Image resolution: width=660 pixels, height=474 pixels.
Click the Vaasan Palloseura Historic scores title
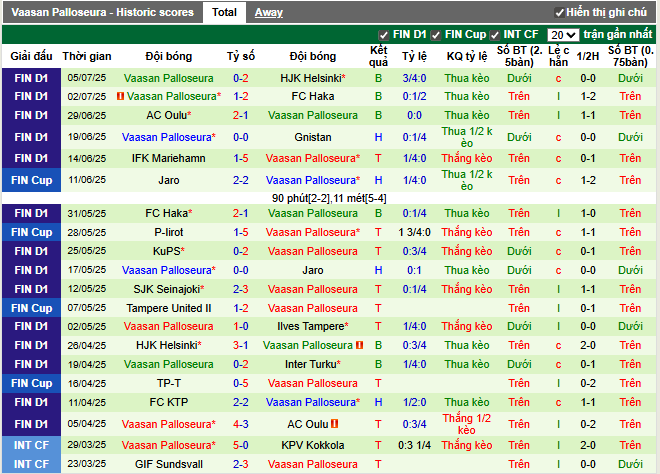102,12
